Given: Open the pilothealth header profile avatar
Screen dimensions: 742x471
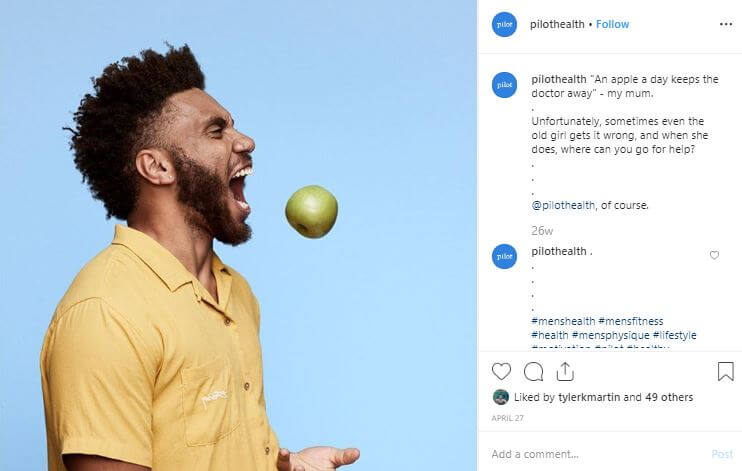Looking at the screenshot, I should (504, 25).
